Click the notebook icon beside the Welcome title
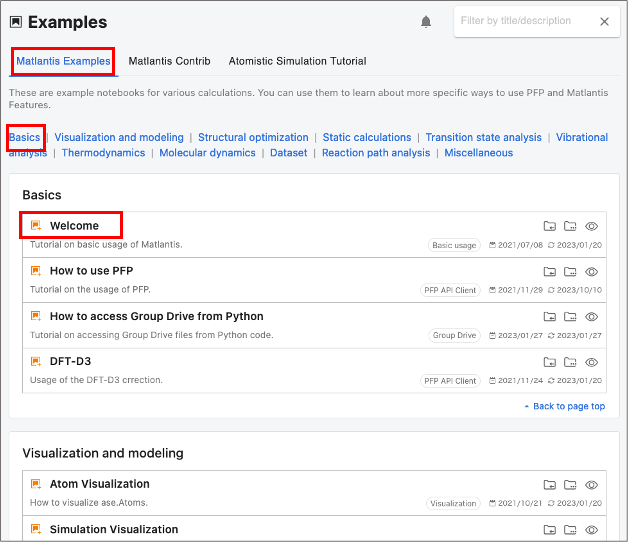The width and height of the screenshot is (628, 542). click(x=36, y=226)
